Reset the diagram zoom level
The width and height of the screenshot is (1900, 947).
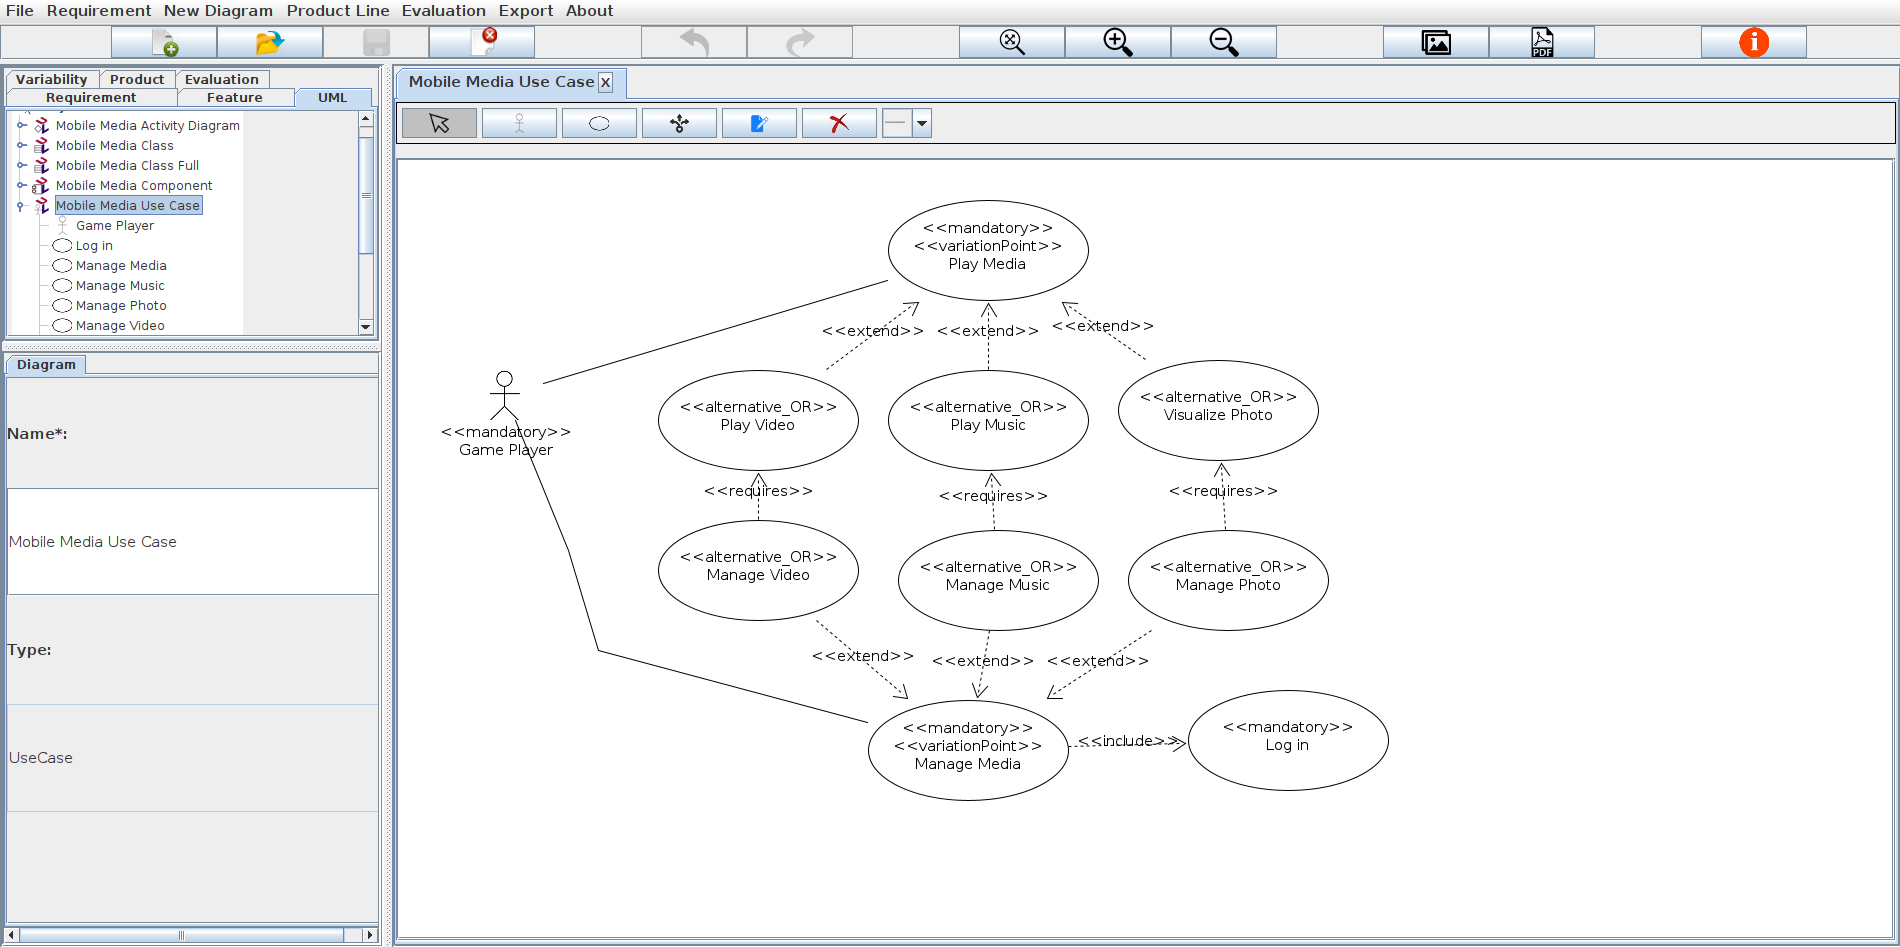click(1011, 42)
